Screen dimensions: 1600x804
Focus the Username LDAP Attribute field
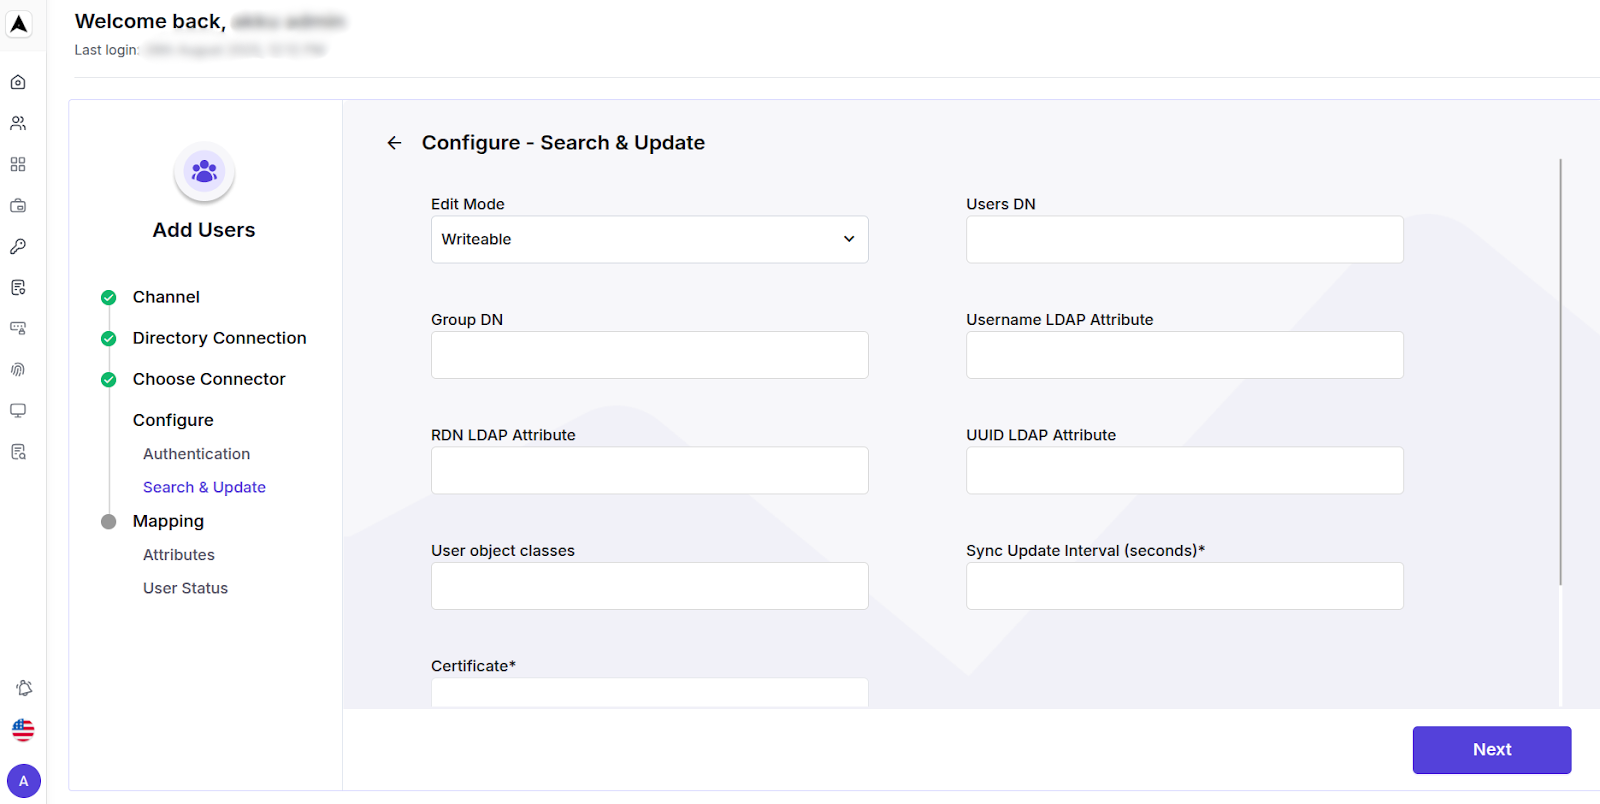click(x=1185, y=355)
